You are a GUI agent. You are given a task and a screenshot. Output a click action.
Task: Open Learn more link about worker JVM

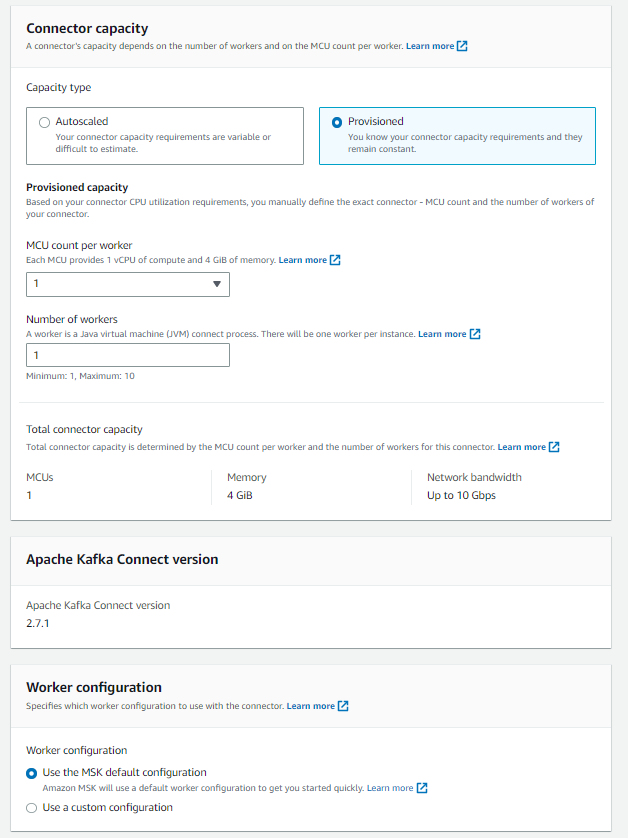442,334
